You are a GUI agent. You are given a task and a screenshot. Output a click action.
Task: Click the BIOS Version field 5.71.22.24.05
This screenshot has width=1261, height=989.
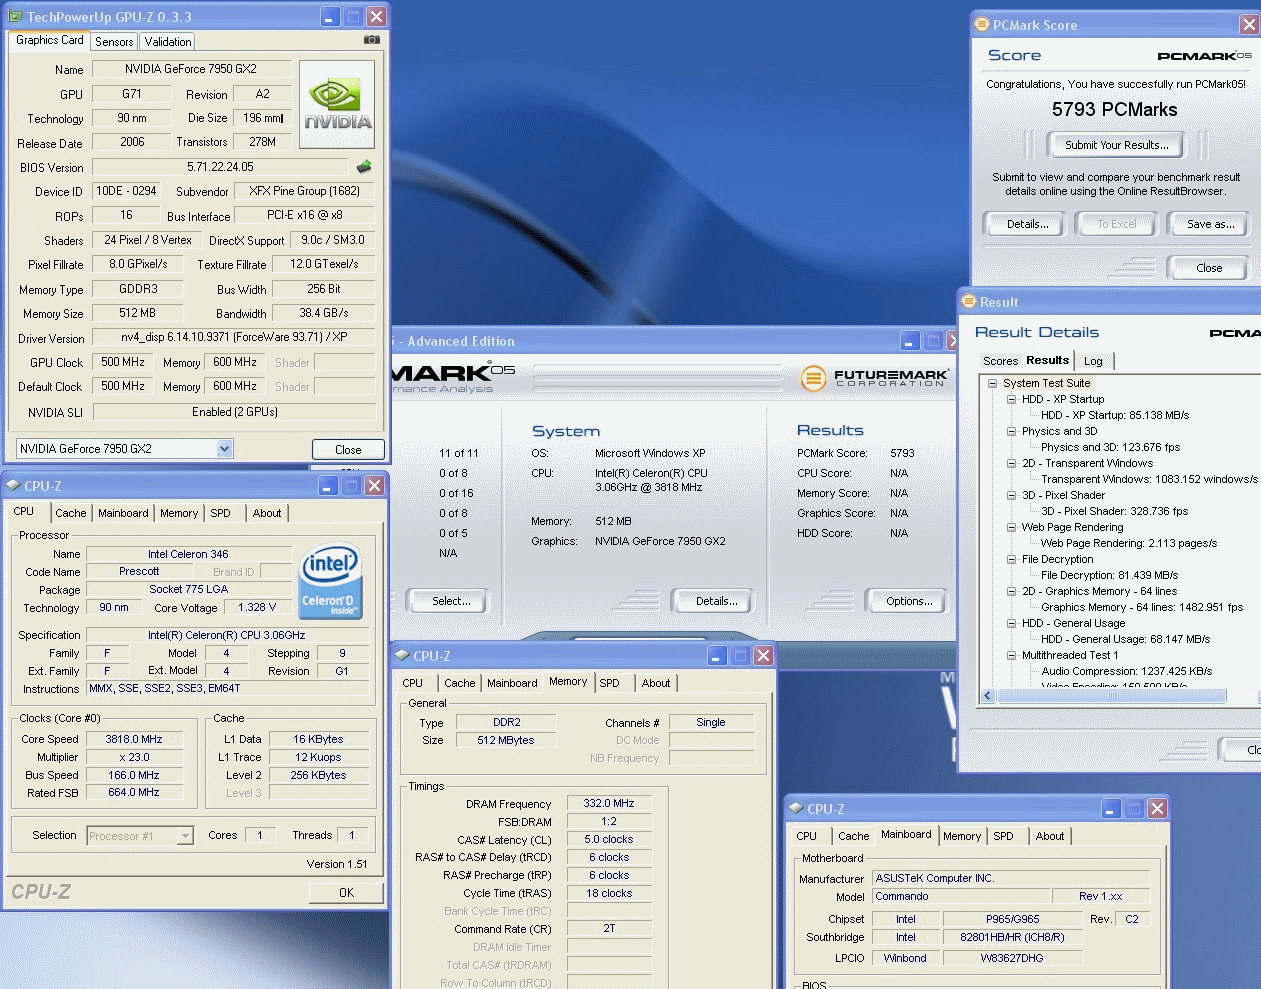[x=220, y=167]
